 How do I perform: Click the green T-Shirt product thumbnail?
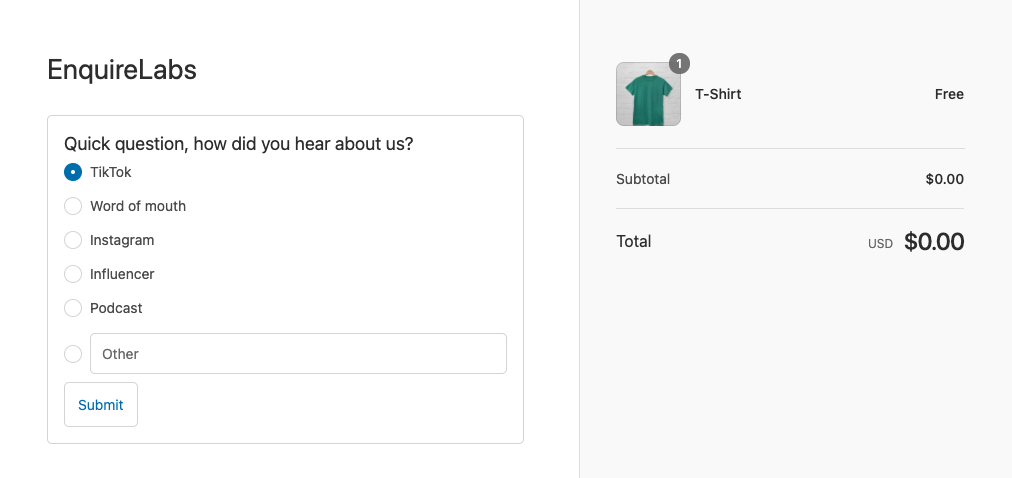[648, 95]
